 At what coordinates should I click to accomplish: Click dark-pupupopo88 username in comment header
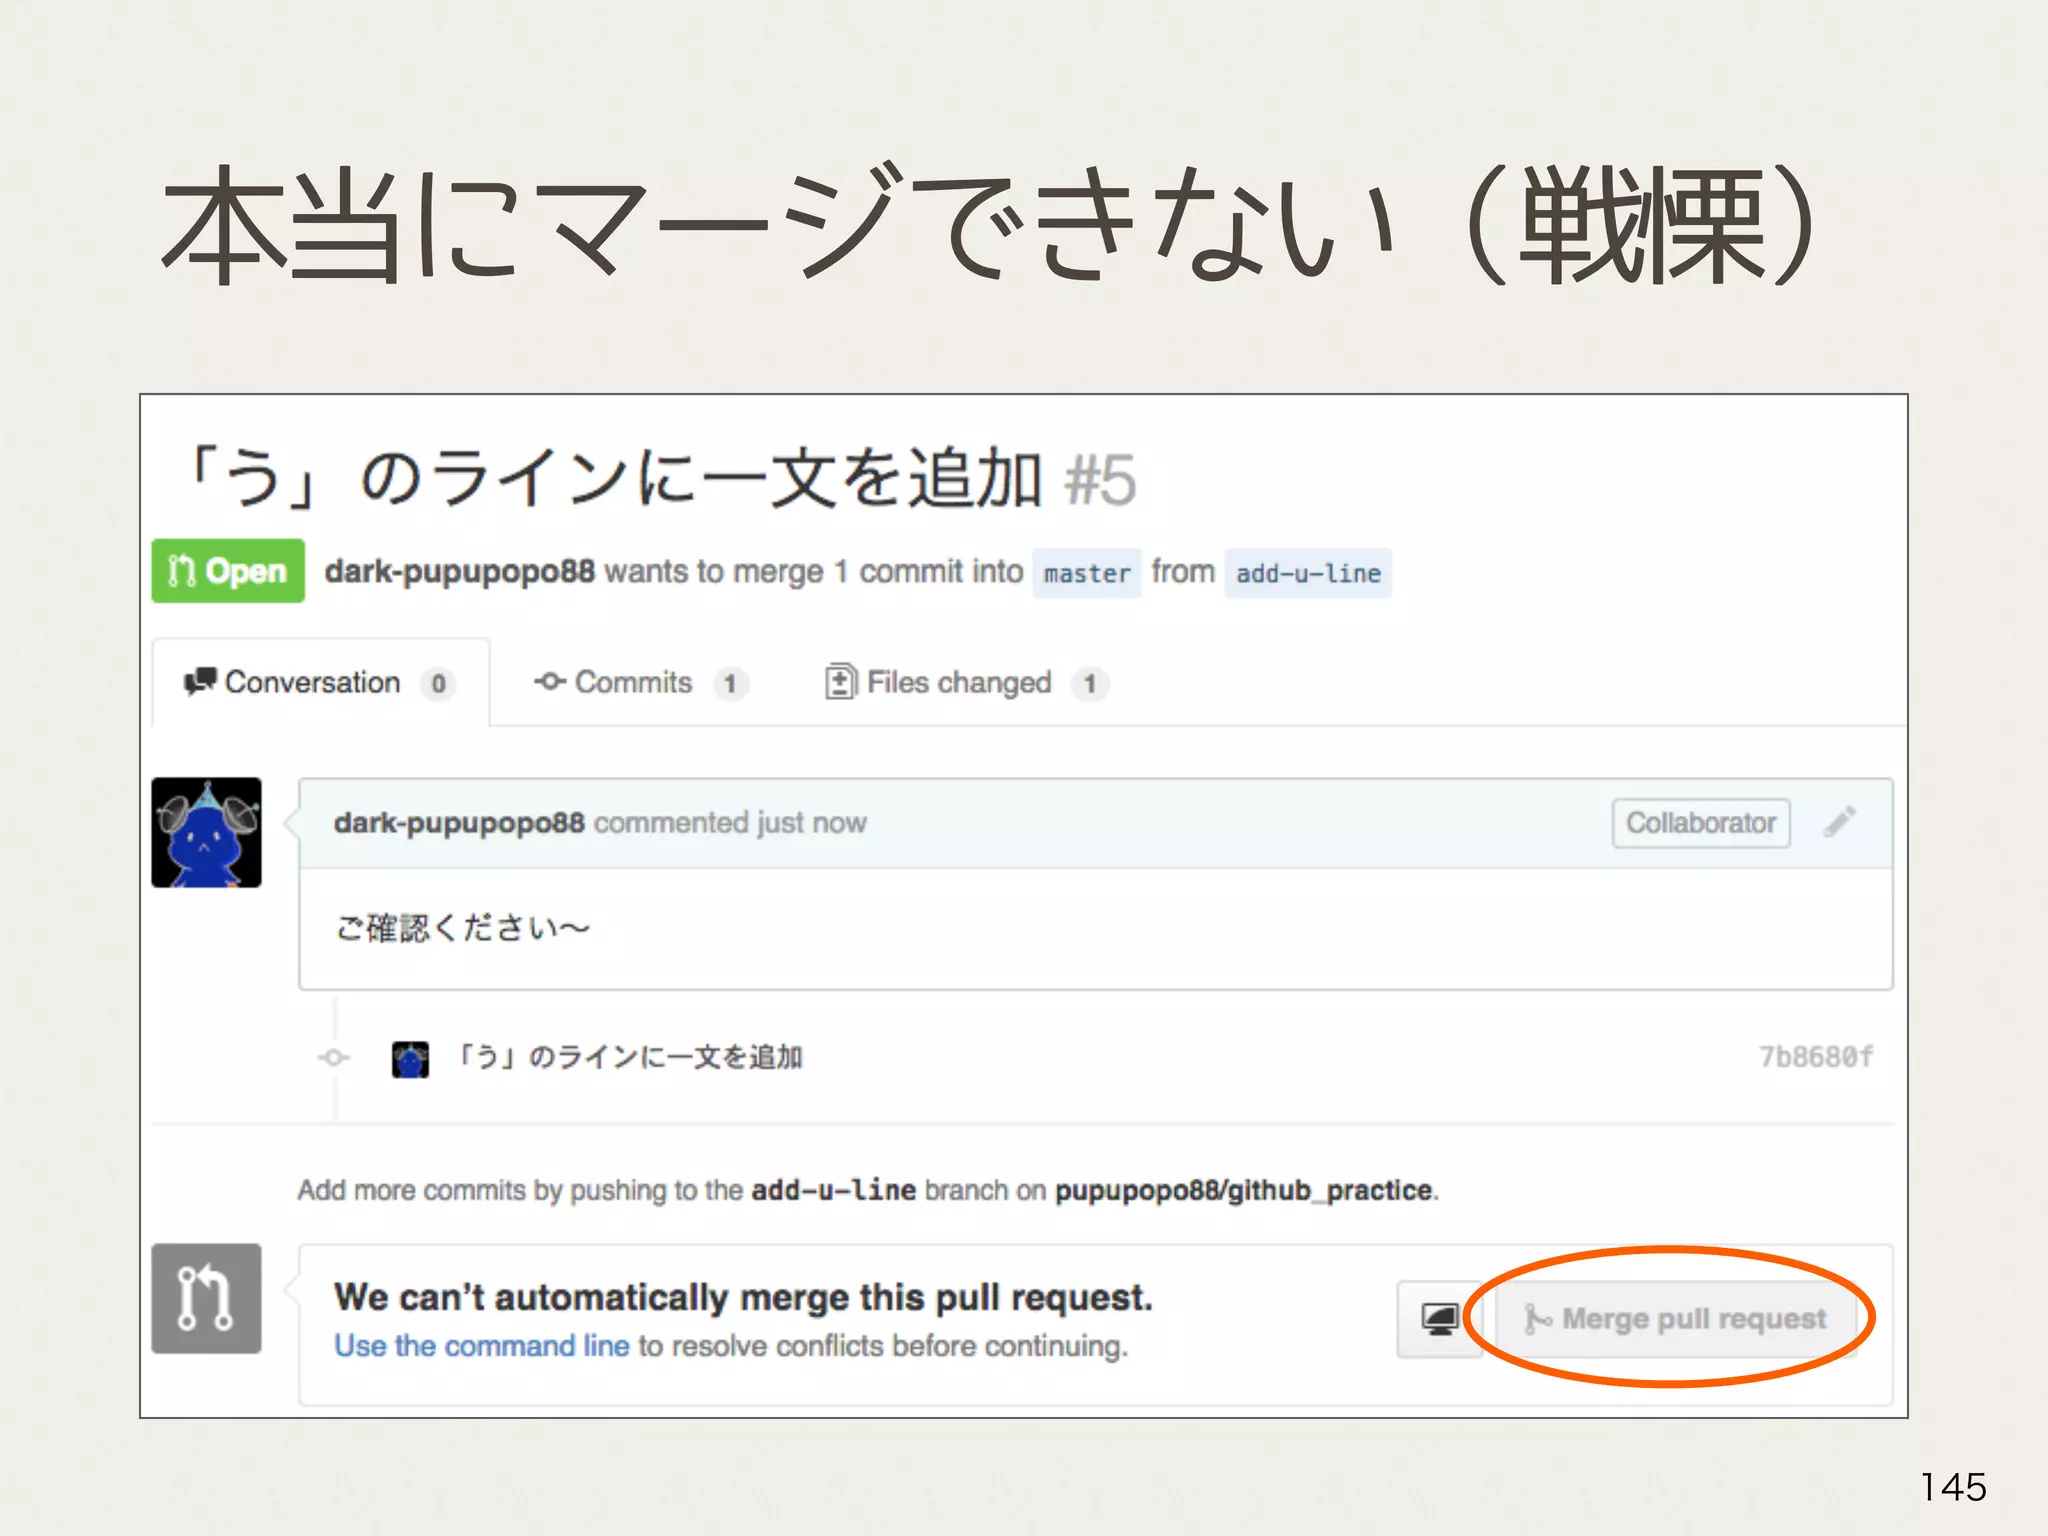(x=458, y=823)
